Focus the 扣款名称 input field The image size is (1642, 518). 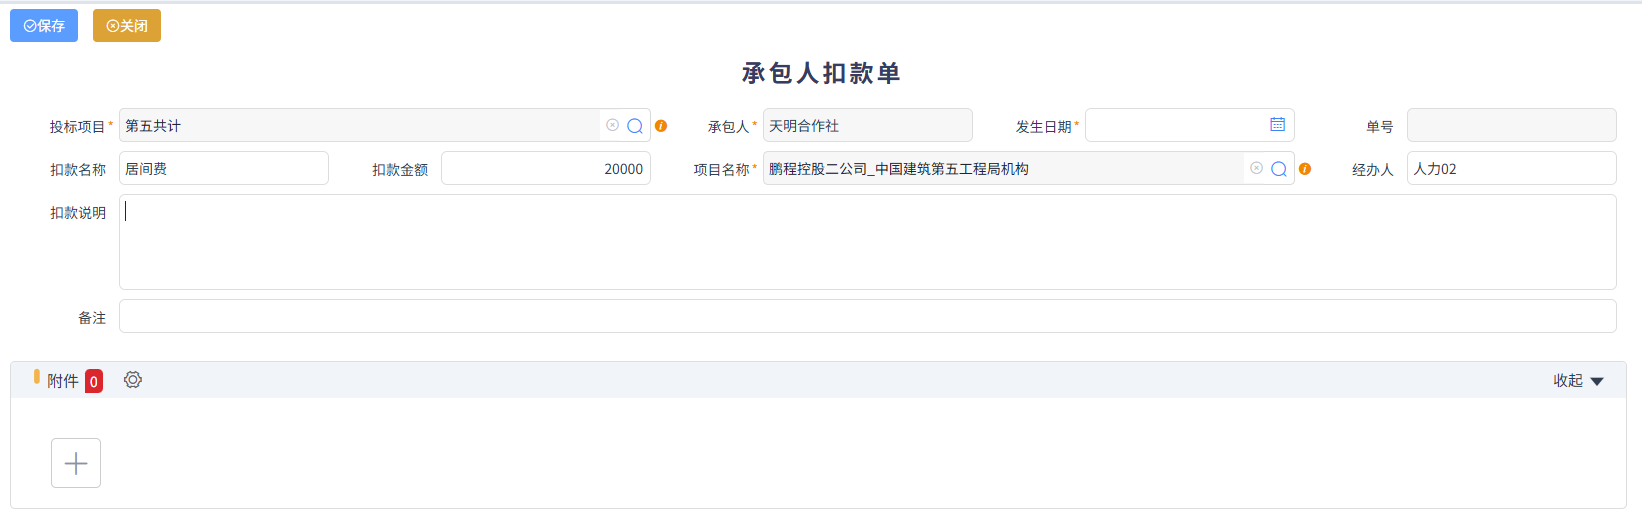(x=223, y=169)
